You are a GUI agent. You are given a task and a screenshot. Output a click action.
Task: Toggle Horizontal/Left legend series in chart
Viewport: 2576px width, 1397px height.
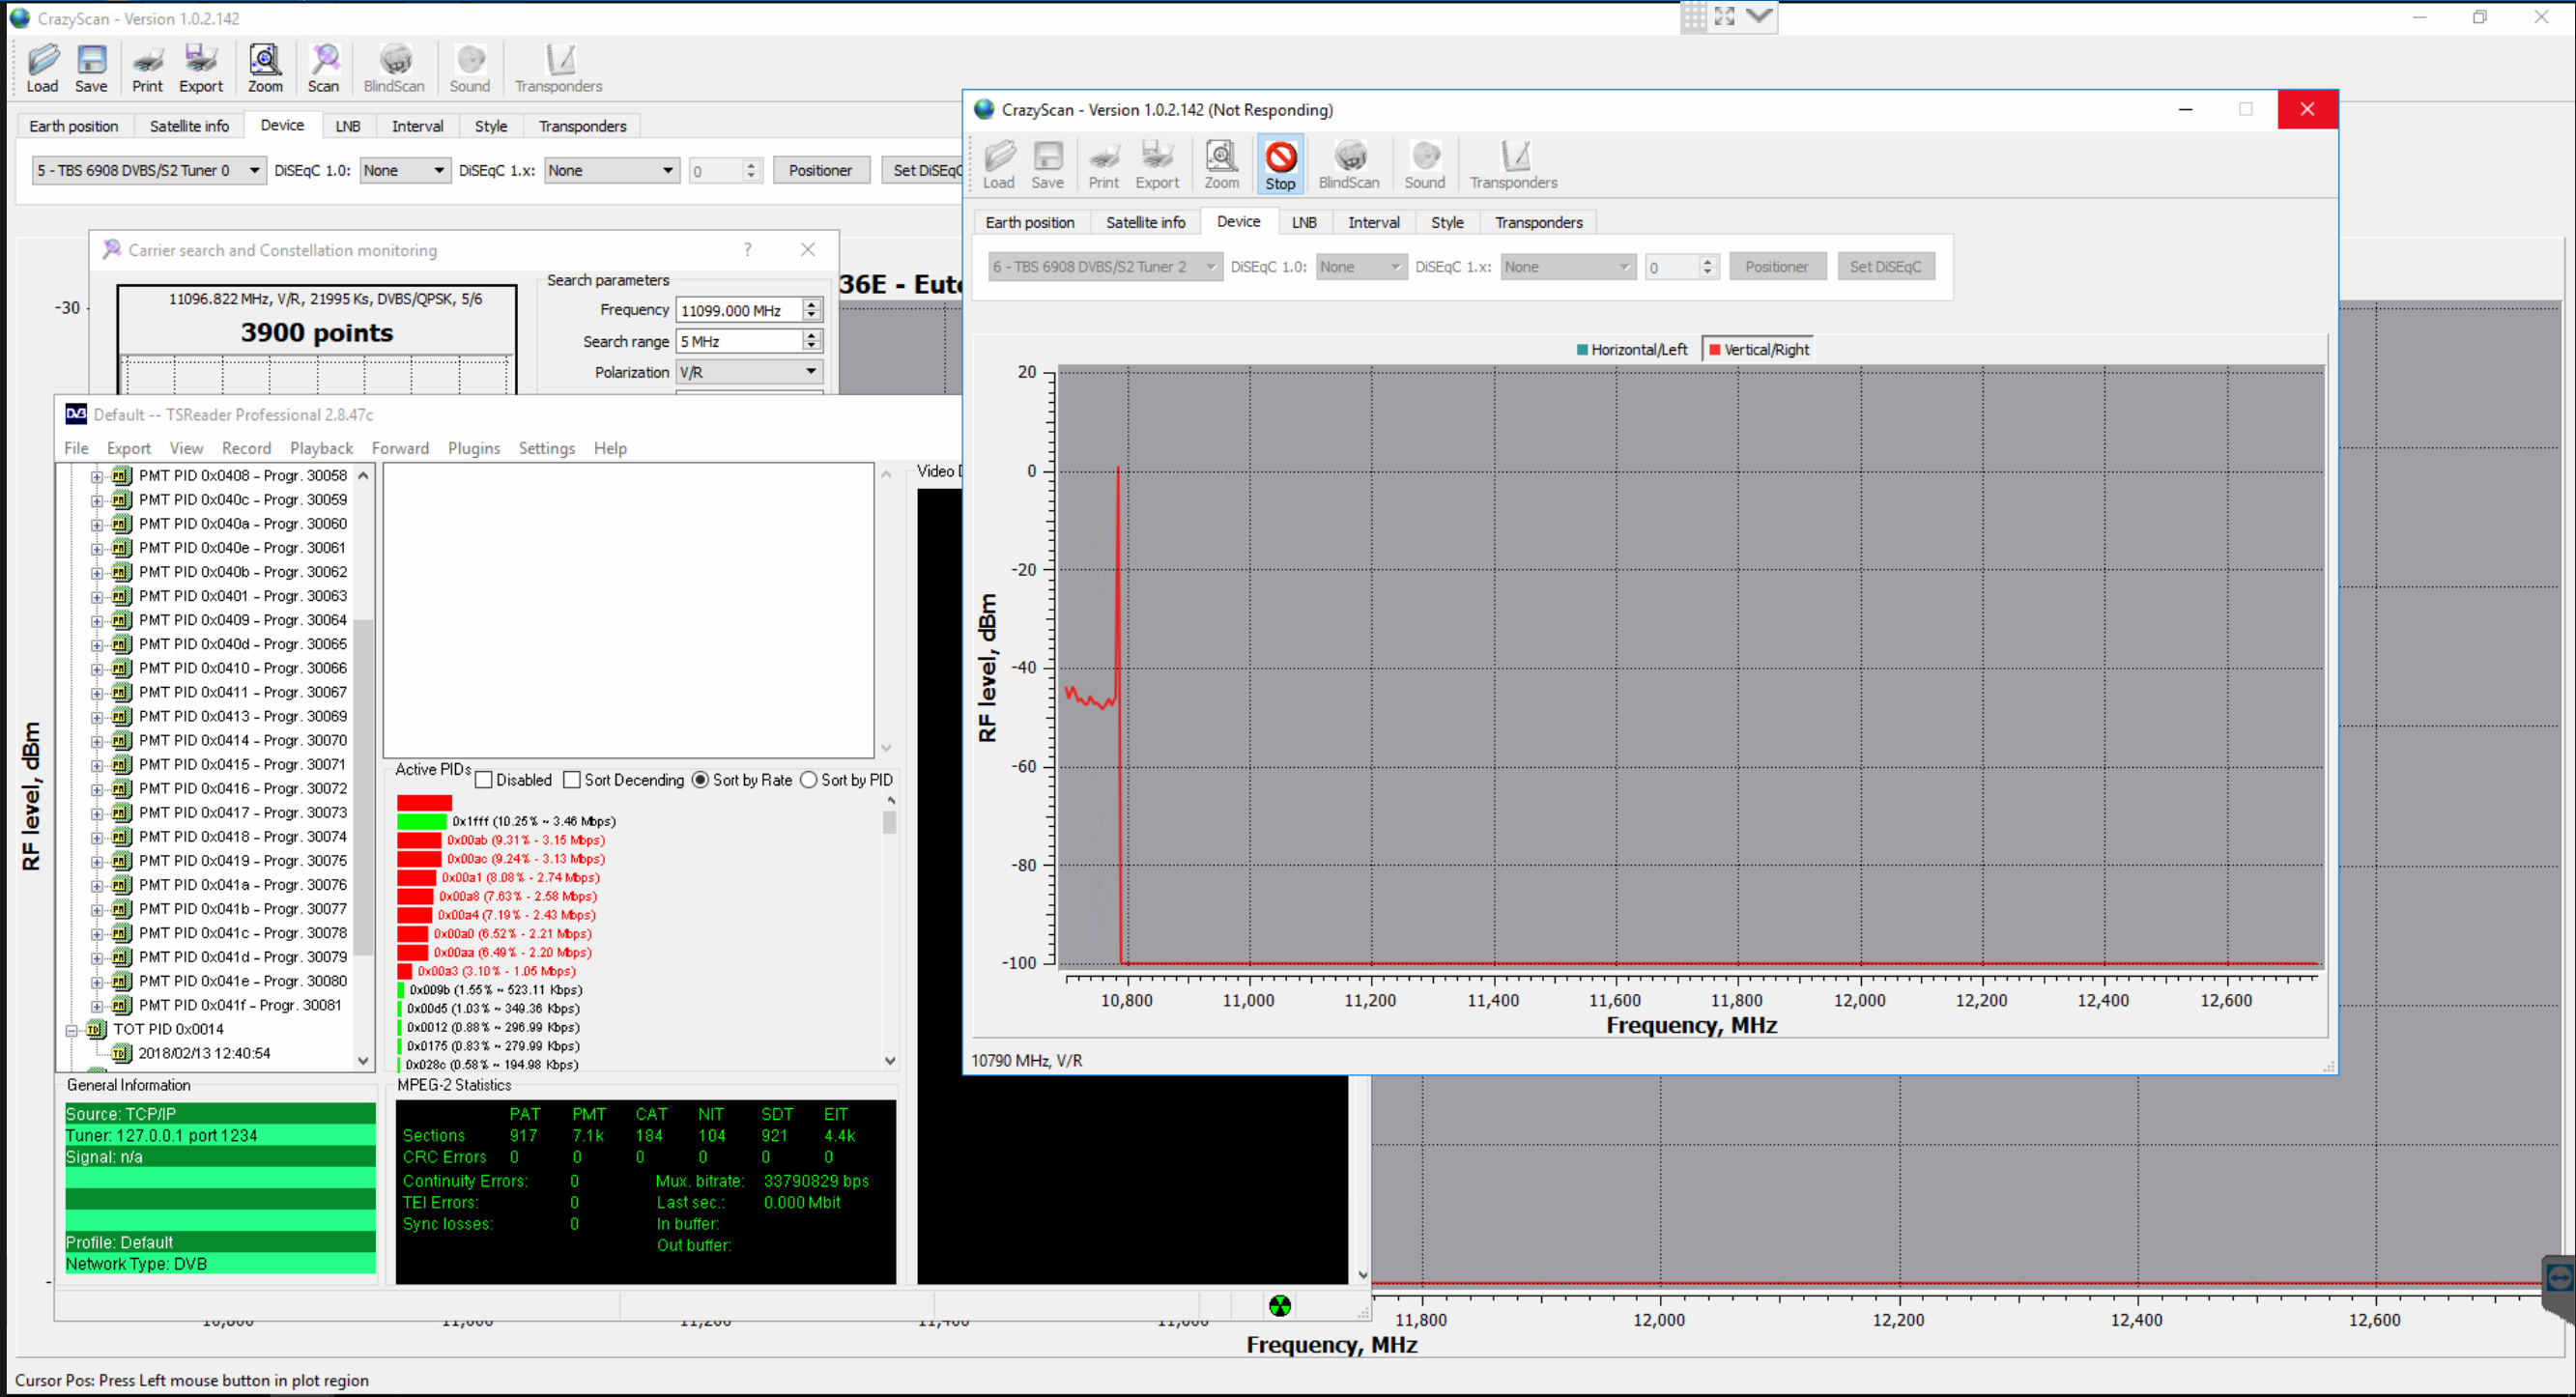(x=1631, y=349)
